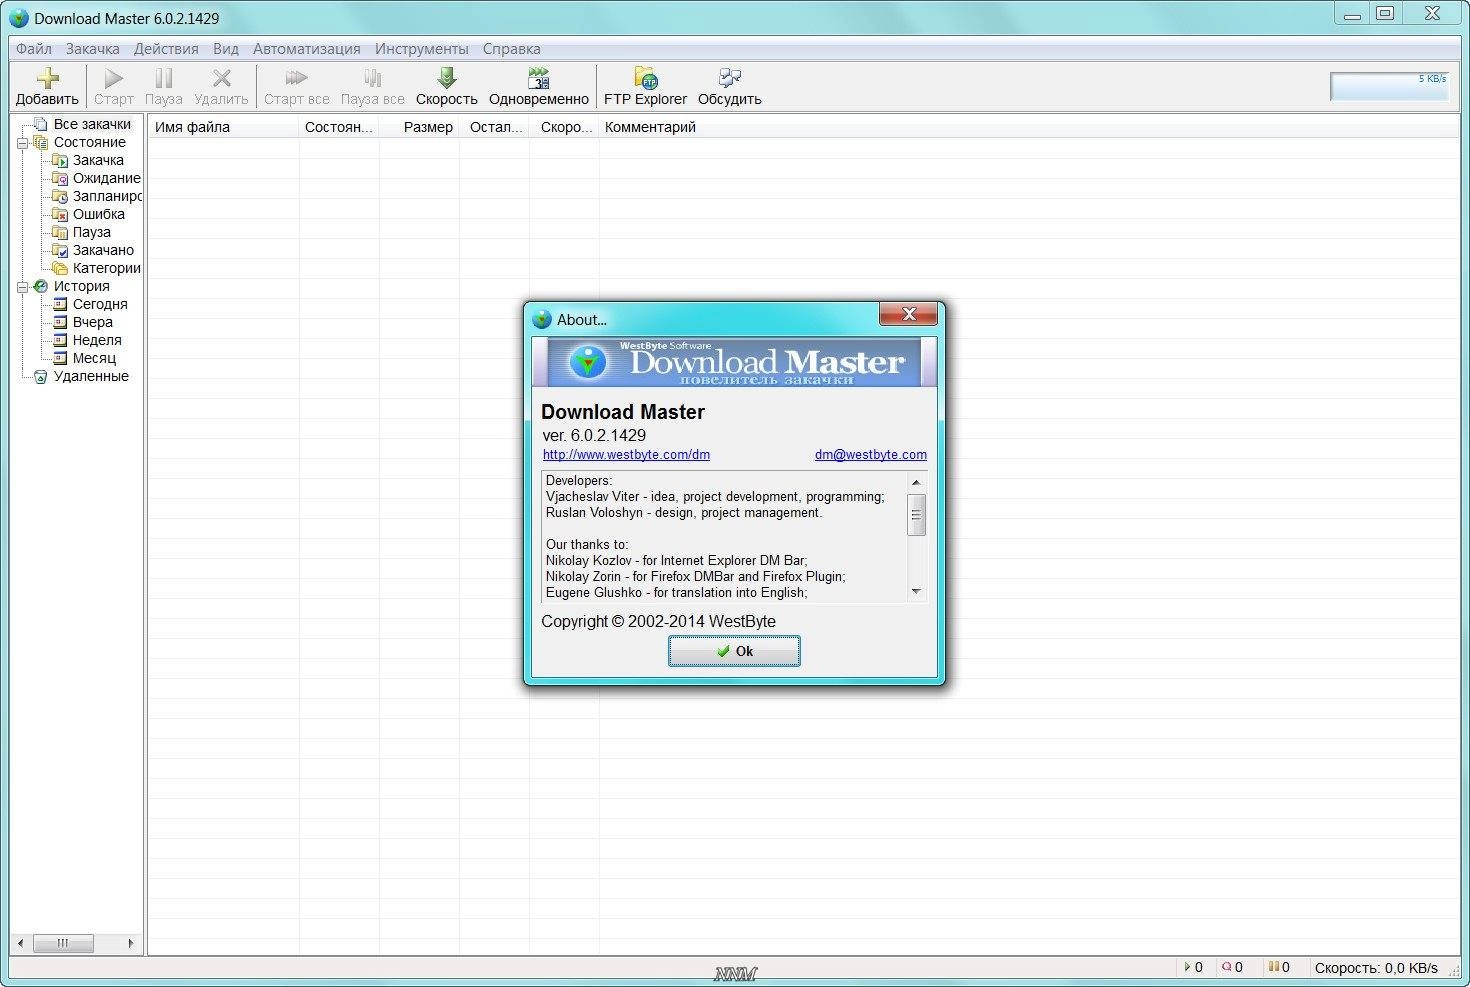This screenshot has height=987, width=1470.
Task: Collapse the История tree node
Action: [x=22, y=287]
